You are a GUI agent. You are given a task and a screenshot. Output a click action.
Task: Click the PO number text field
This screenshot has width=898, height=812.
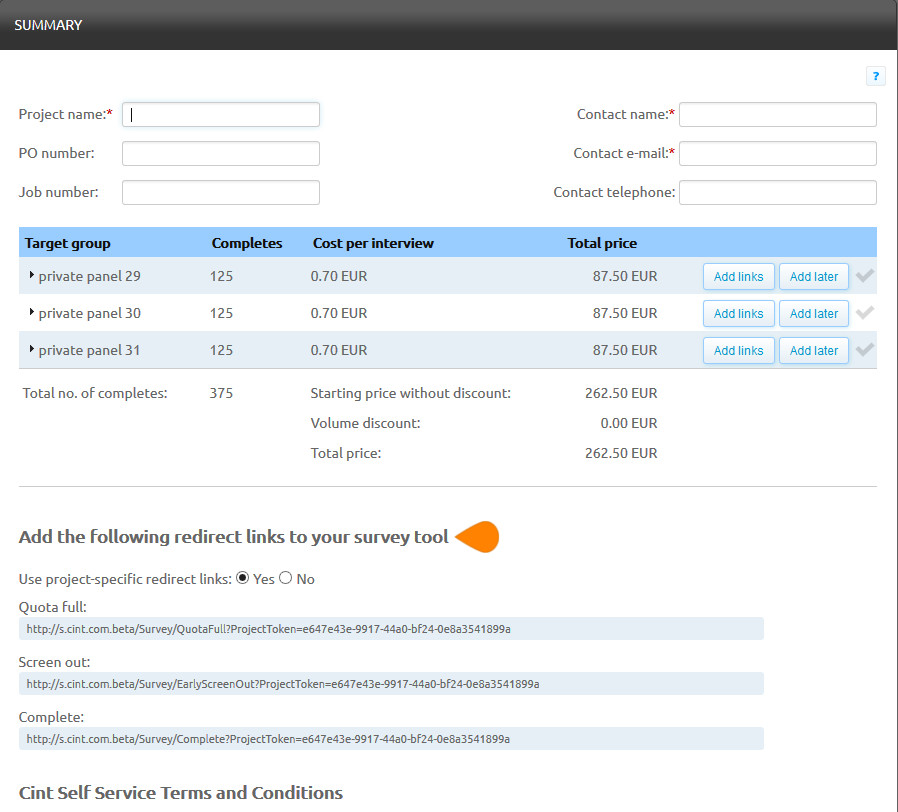coord(221,154)
